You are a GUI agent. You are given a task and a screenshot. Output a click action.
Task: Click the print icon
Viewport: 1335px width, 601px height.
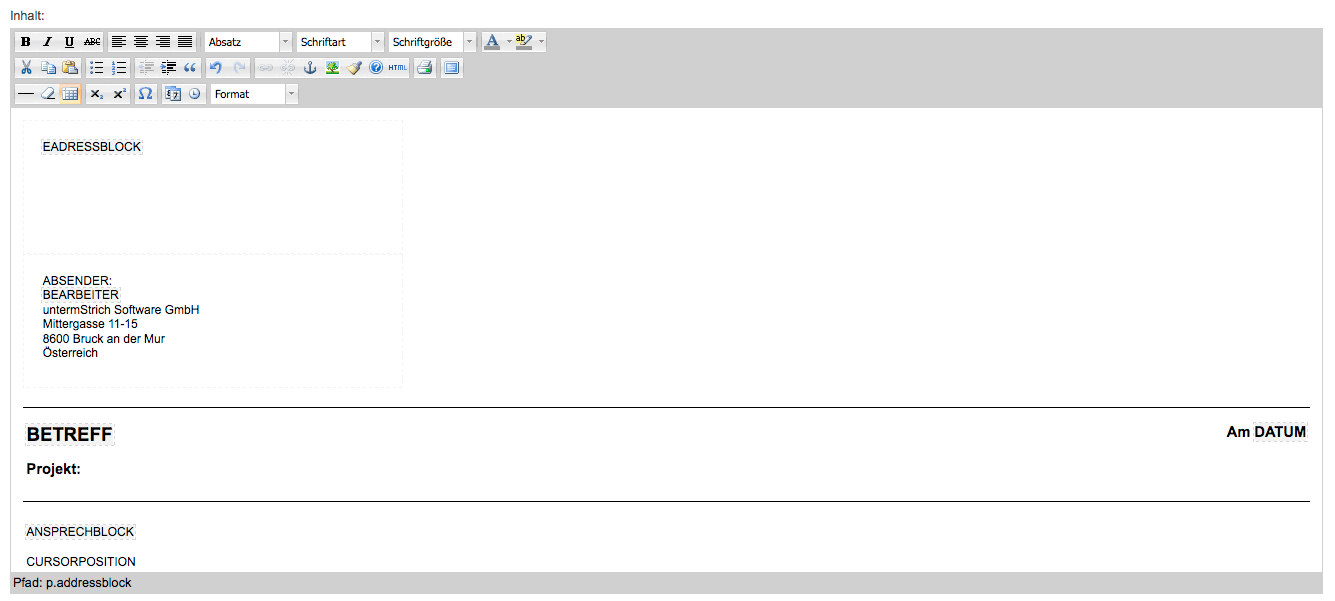tap(425, 68)
